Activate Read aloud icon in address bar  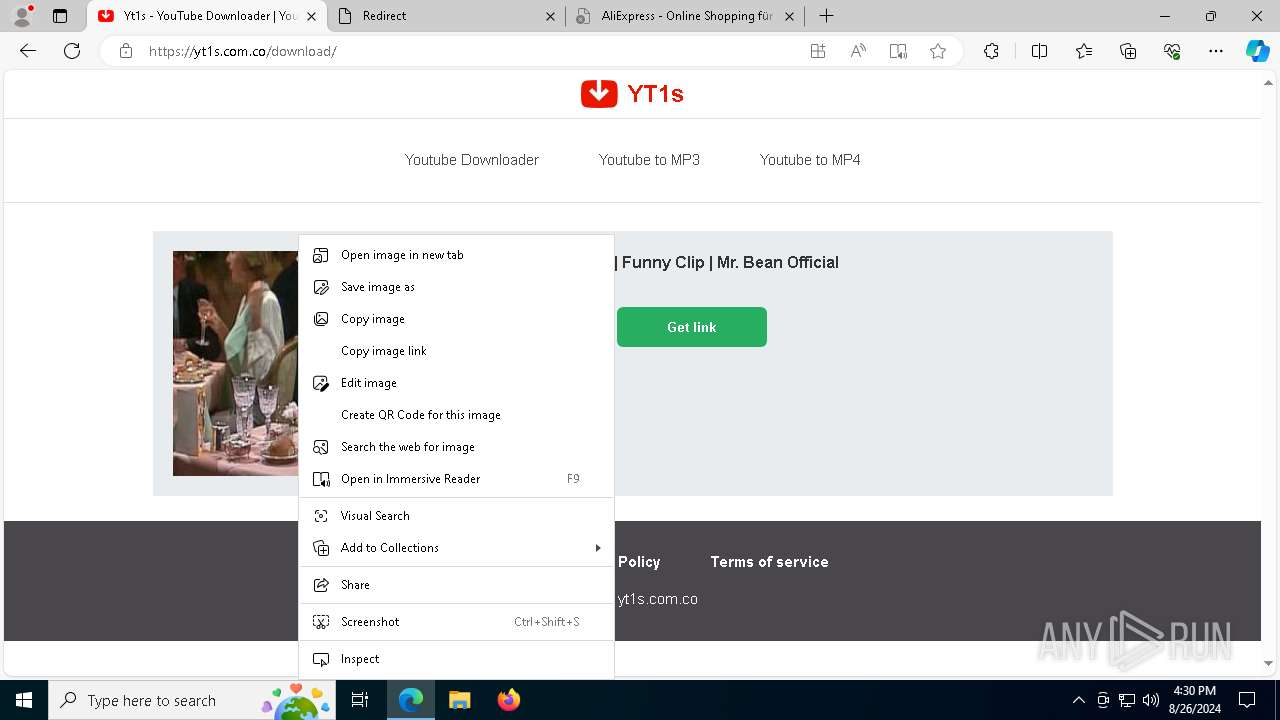pos(858,51)
